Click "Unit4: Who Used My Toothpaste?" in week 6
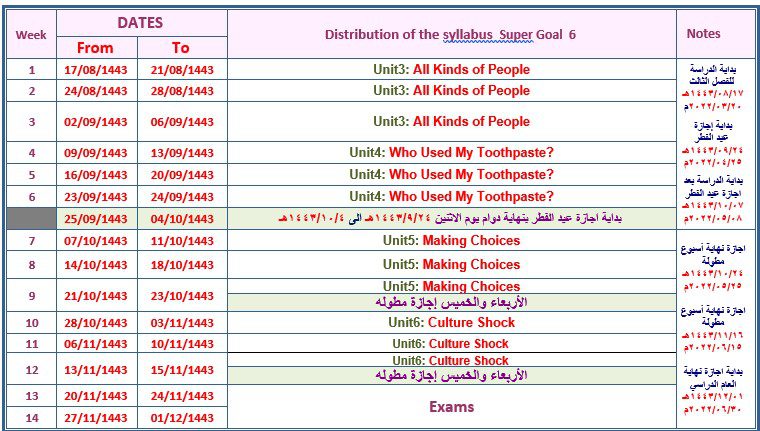Image resolution: width=760 pixels, height=431 pixels. pos(452,197)
